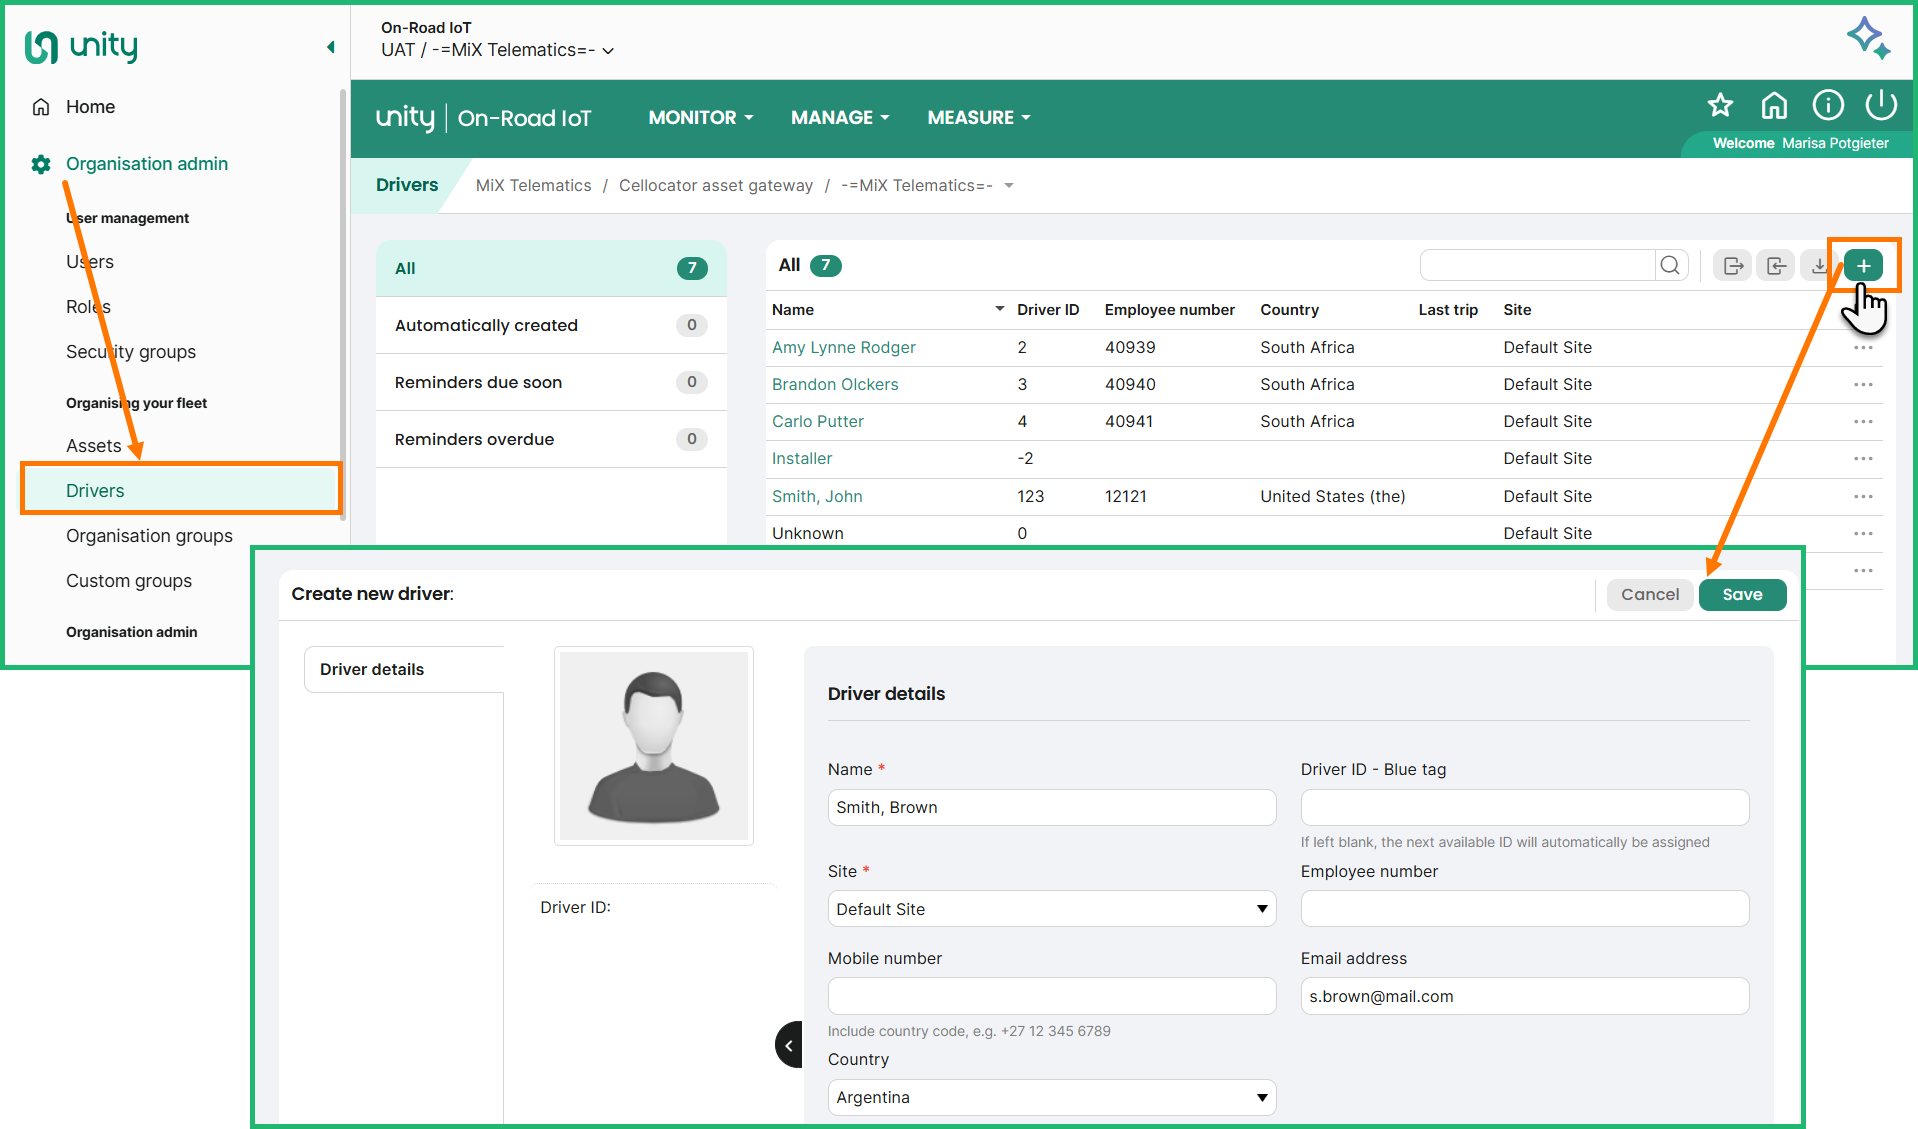Click the search magnifier icon

(x=1670, y=266)
